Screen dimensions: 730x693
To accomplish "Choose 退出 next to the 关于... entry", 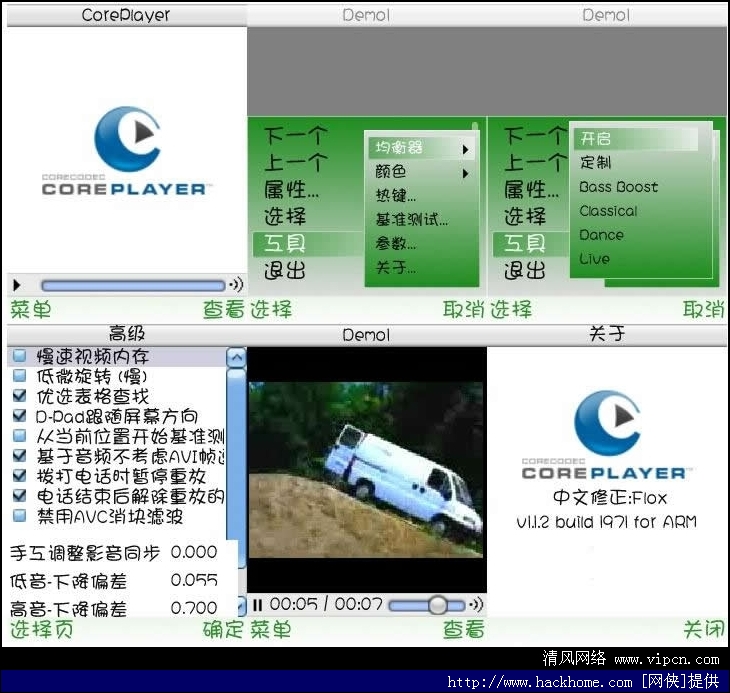I will (x=285, y=270).
